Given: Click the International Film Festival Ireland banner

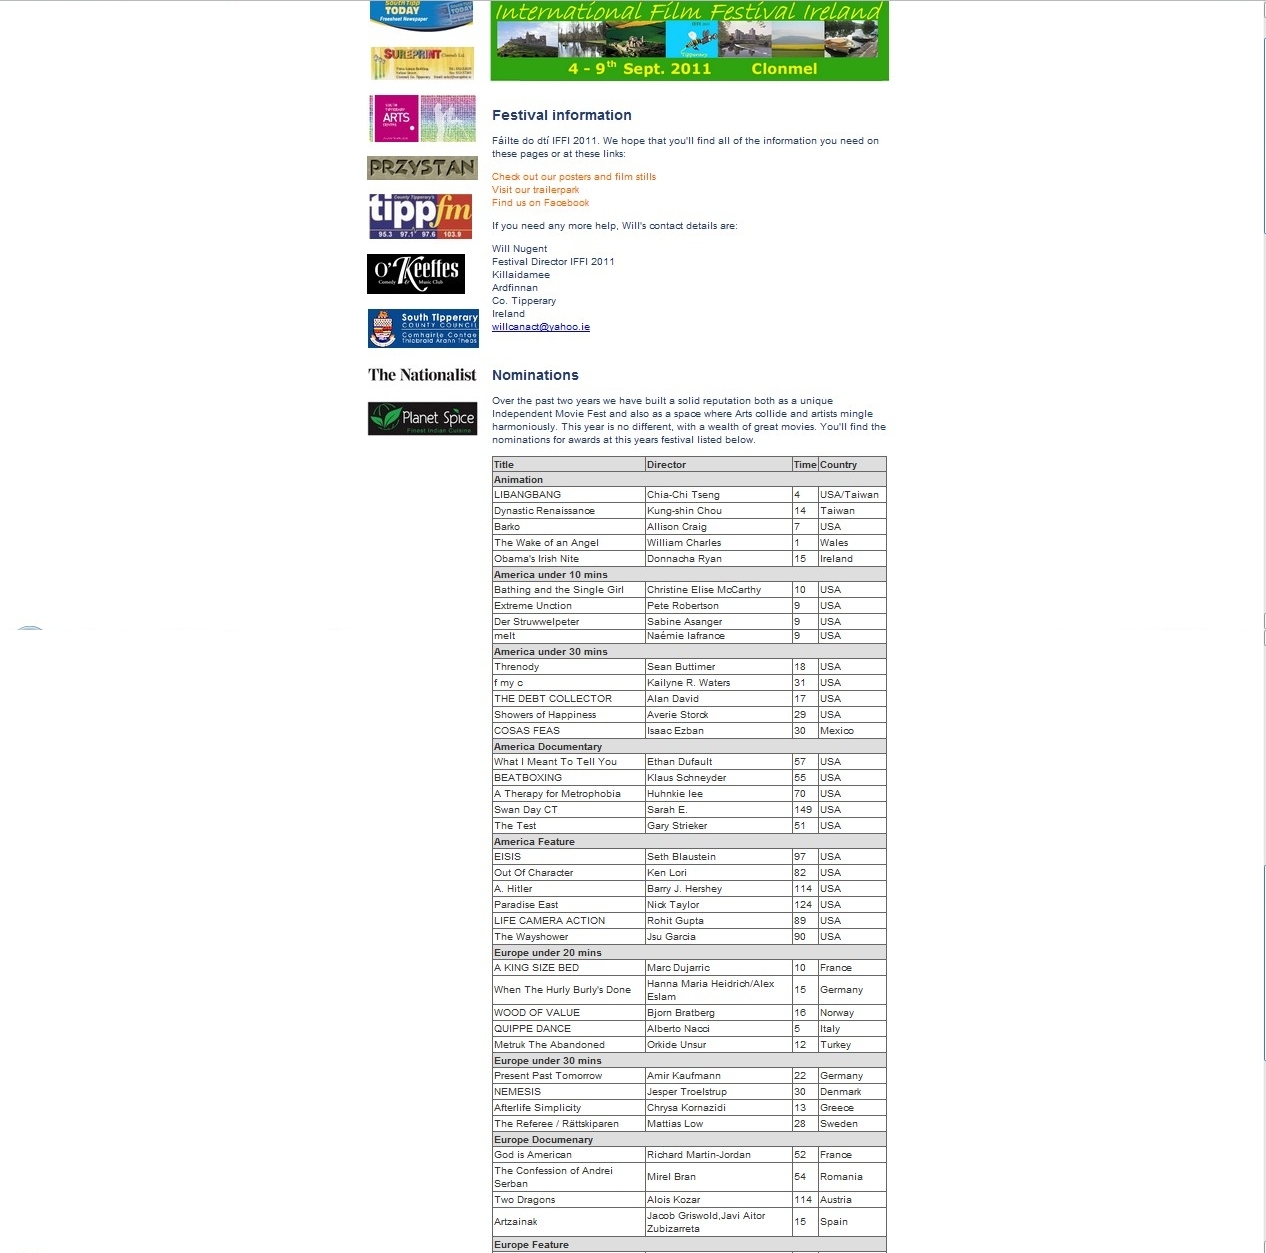Looking at the screenshot, I should [x=689, y=41].
